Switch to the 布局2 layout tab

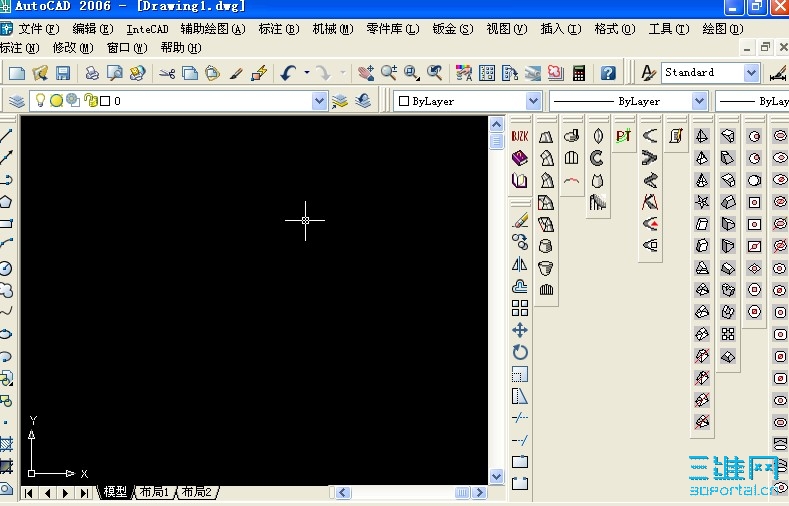pos(197,491)
